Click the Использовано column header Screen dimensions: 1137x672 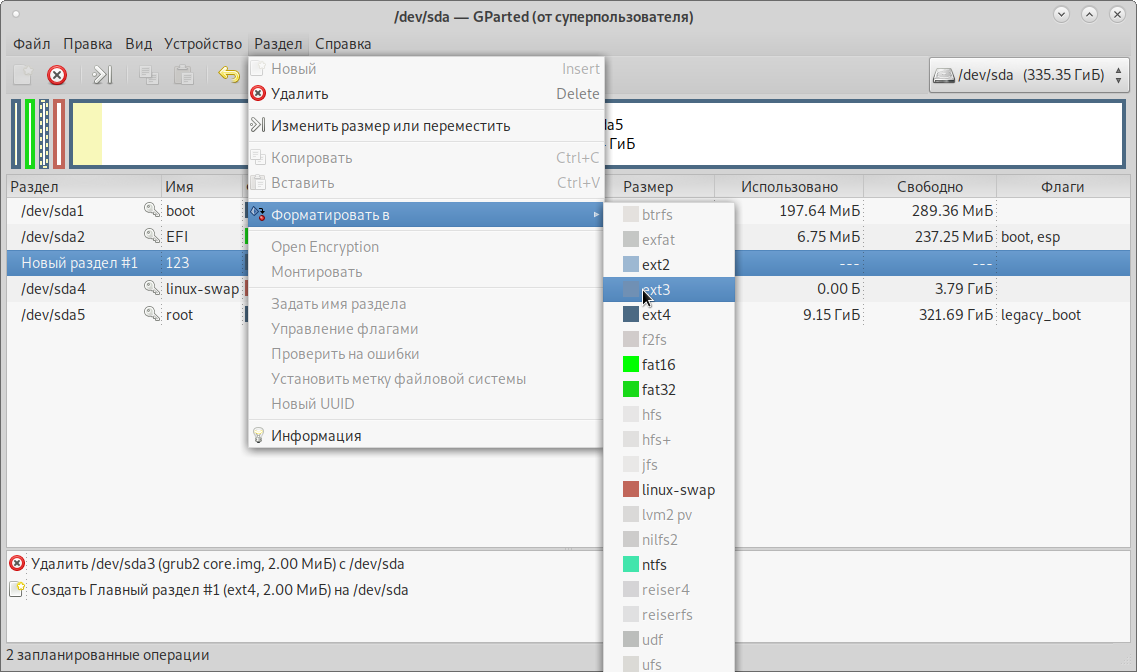point(789,186)
